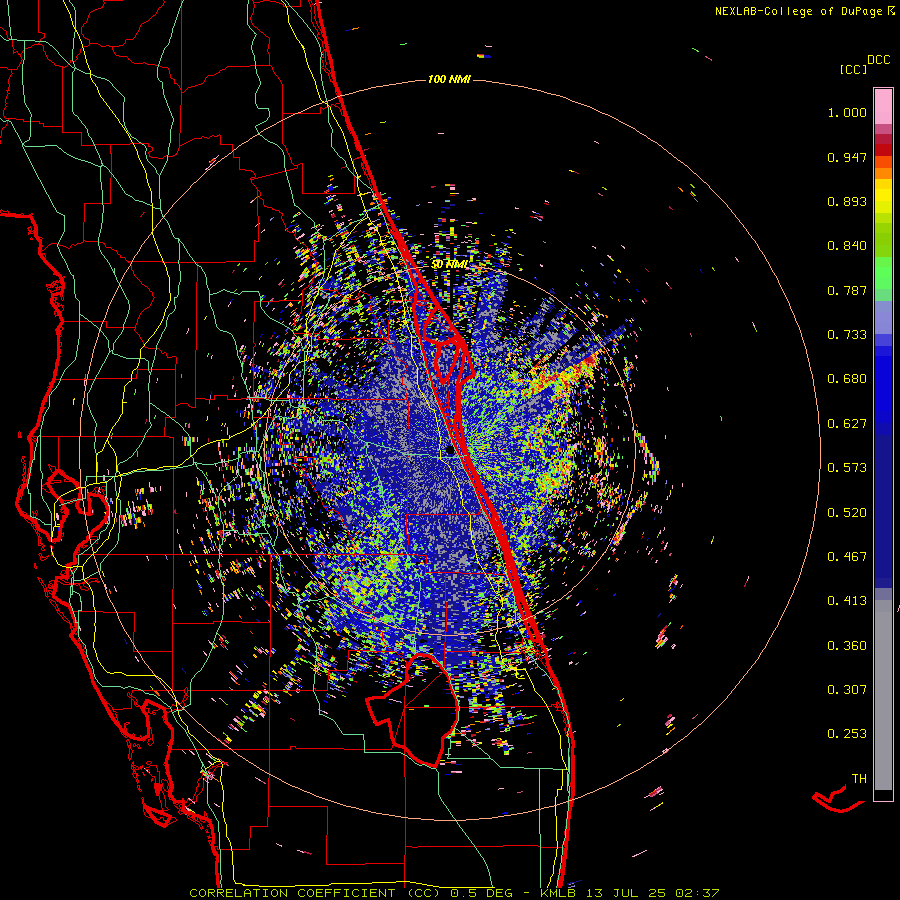The image size is (900, 900).
Task: Select the 0.893 scale value
Action: pos(847,201)
